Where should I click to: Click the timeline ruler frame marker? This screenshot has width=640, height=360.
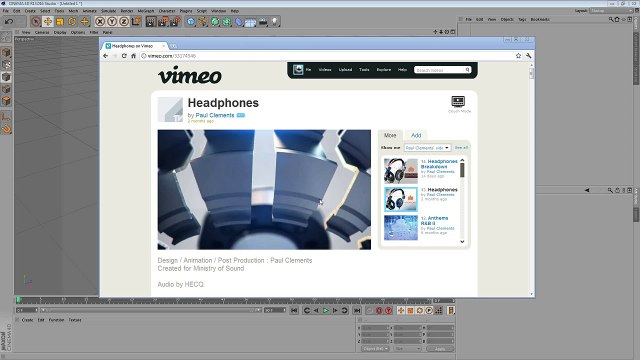click(18, 300)
